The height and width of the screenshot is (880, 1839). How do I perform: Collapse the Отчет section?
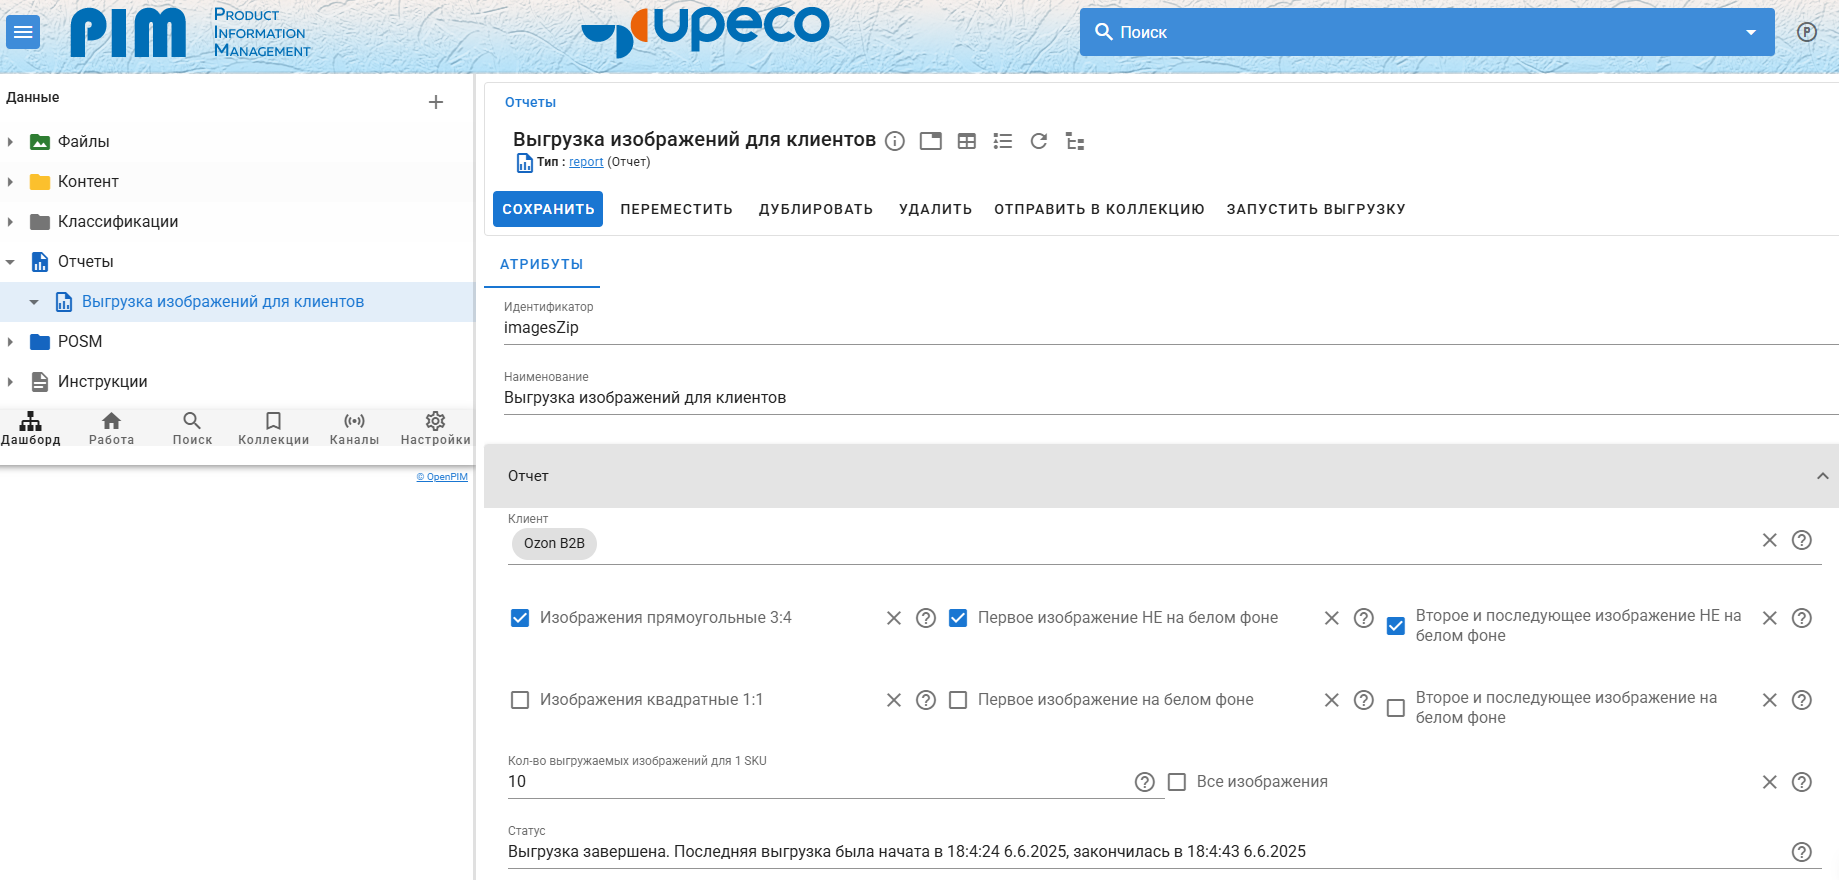coord(1822,476)
